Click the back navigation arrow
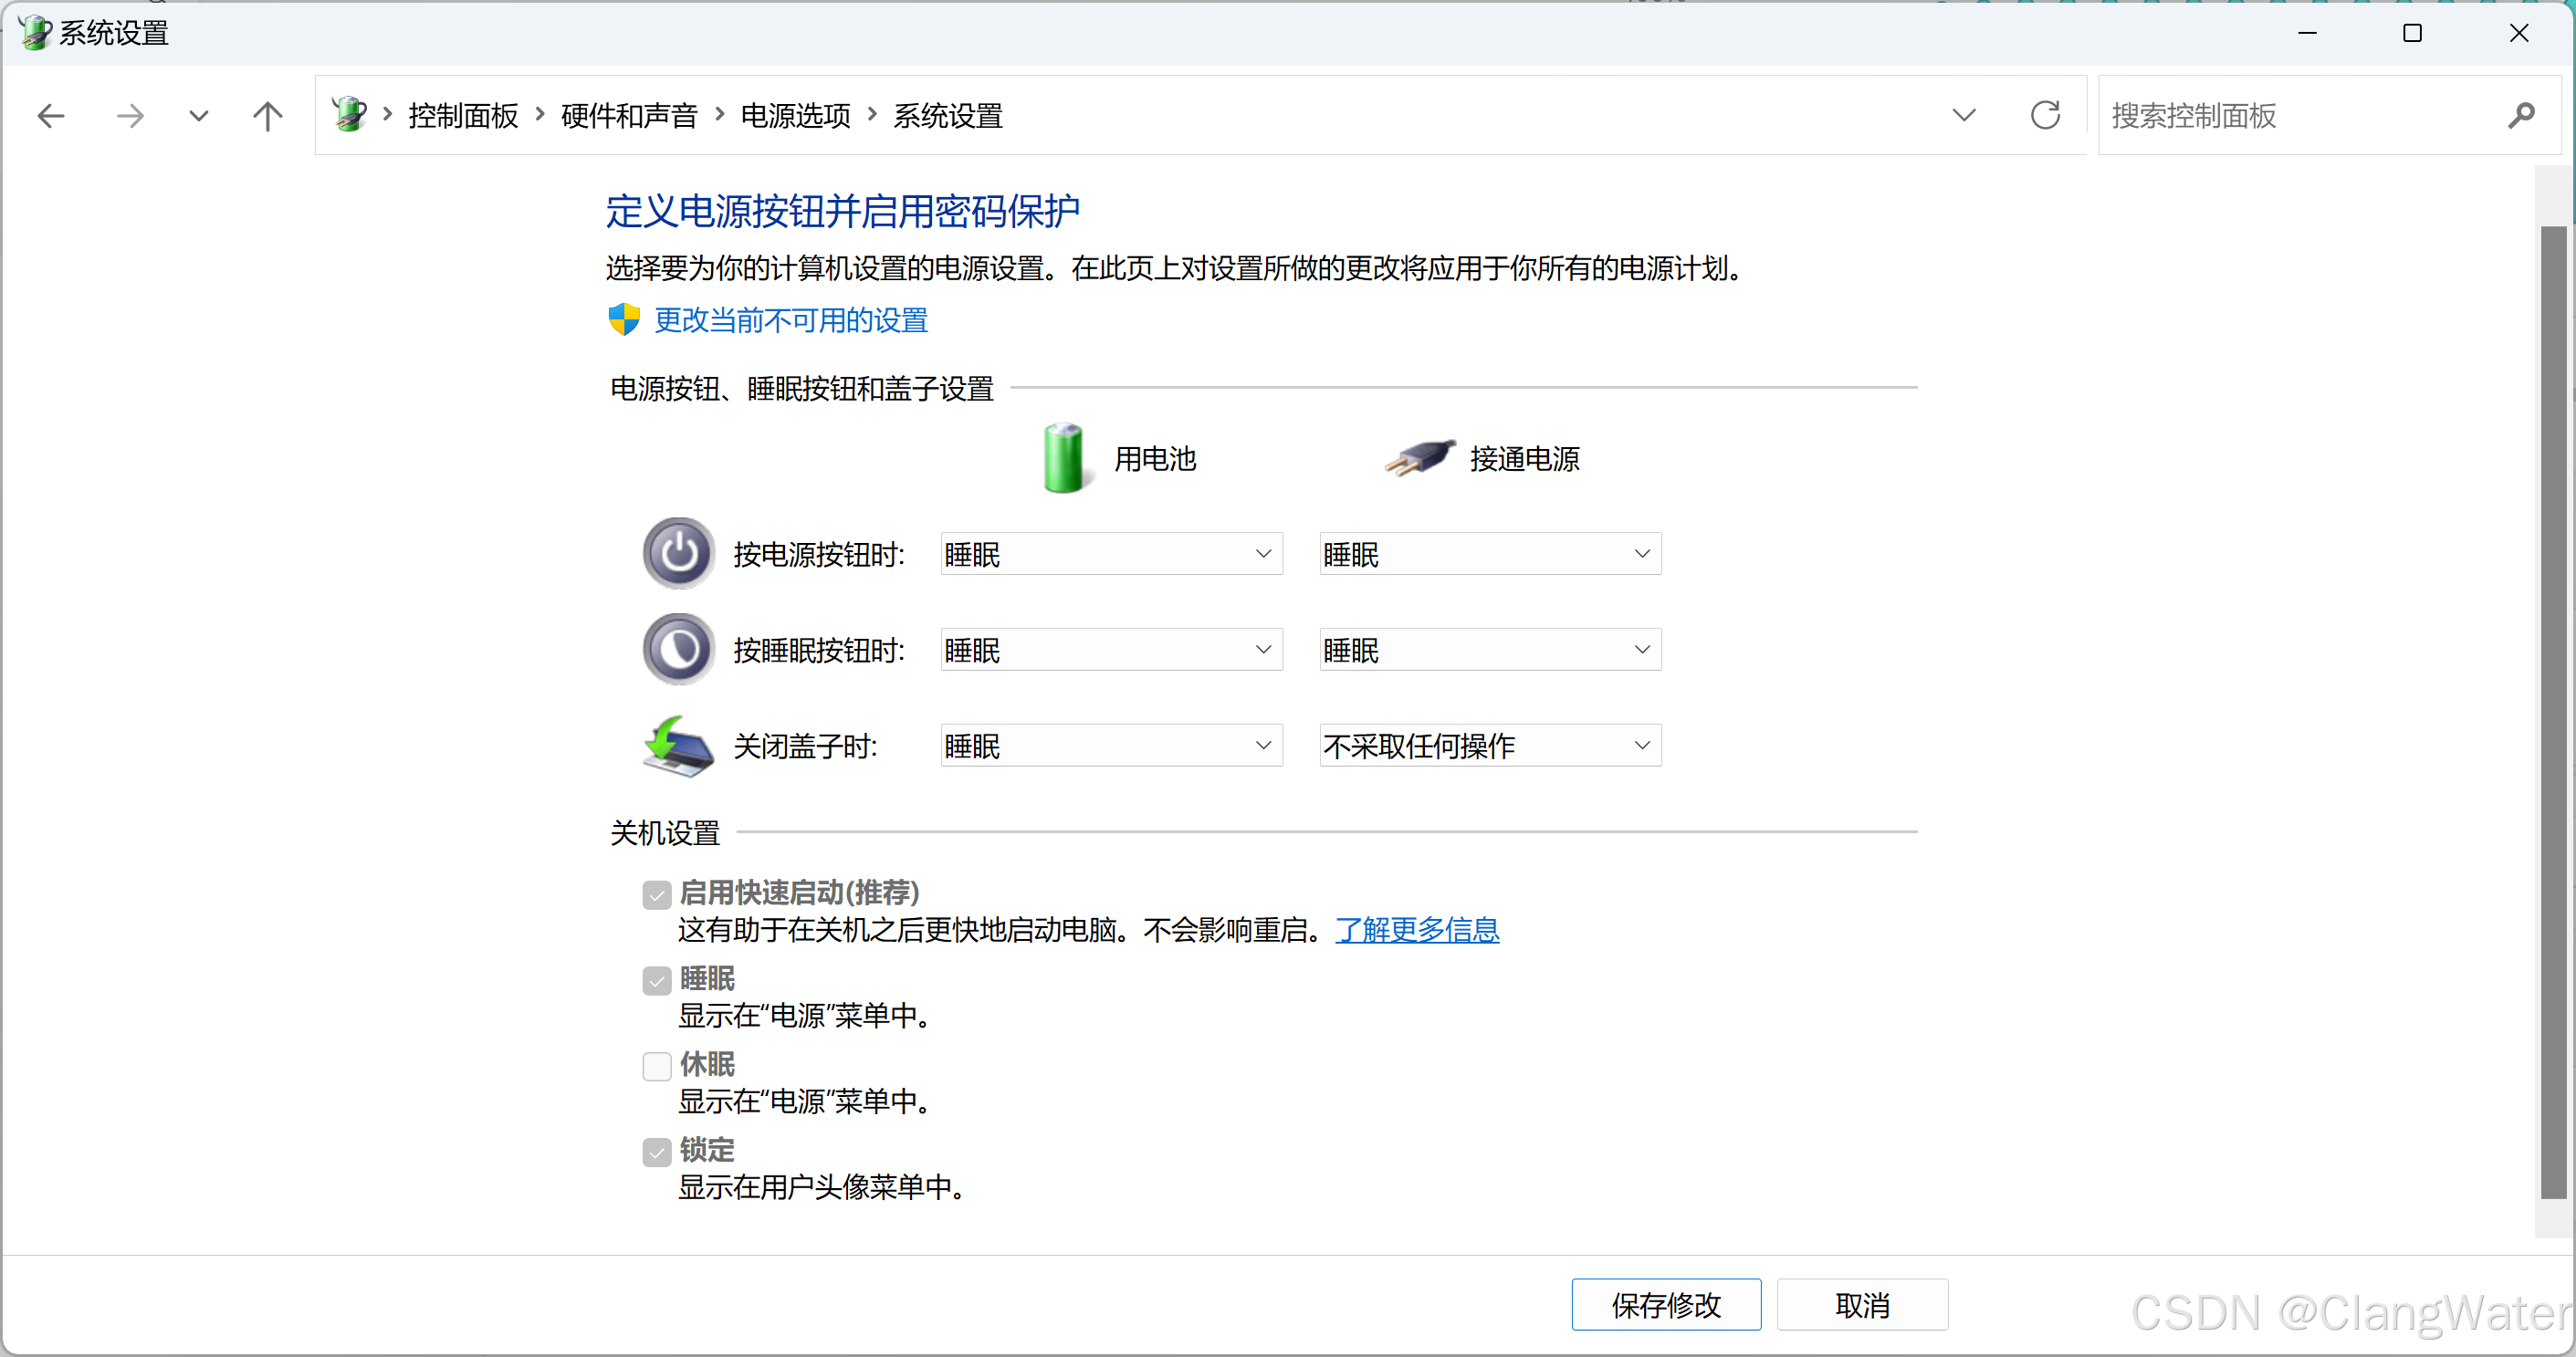Screen dimensions: 2576x1357 click(51, 116)
